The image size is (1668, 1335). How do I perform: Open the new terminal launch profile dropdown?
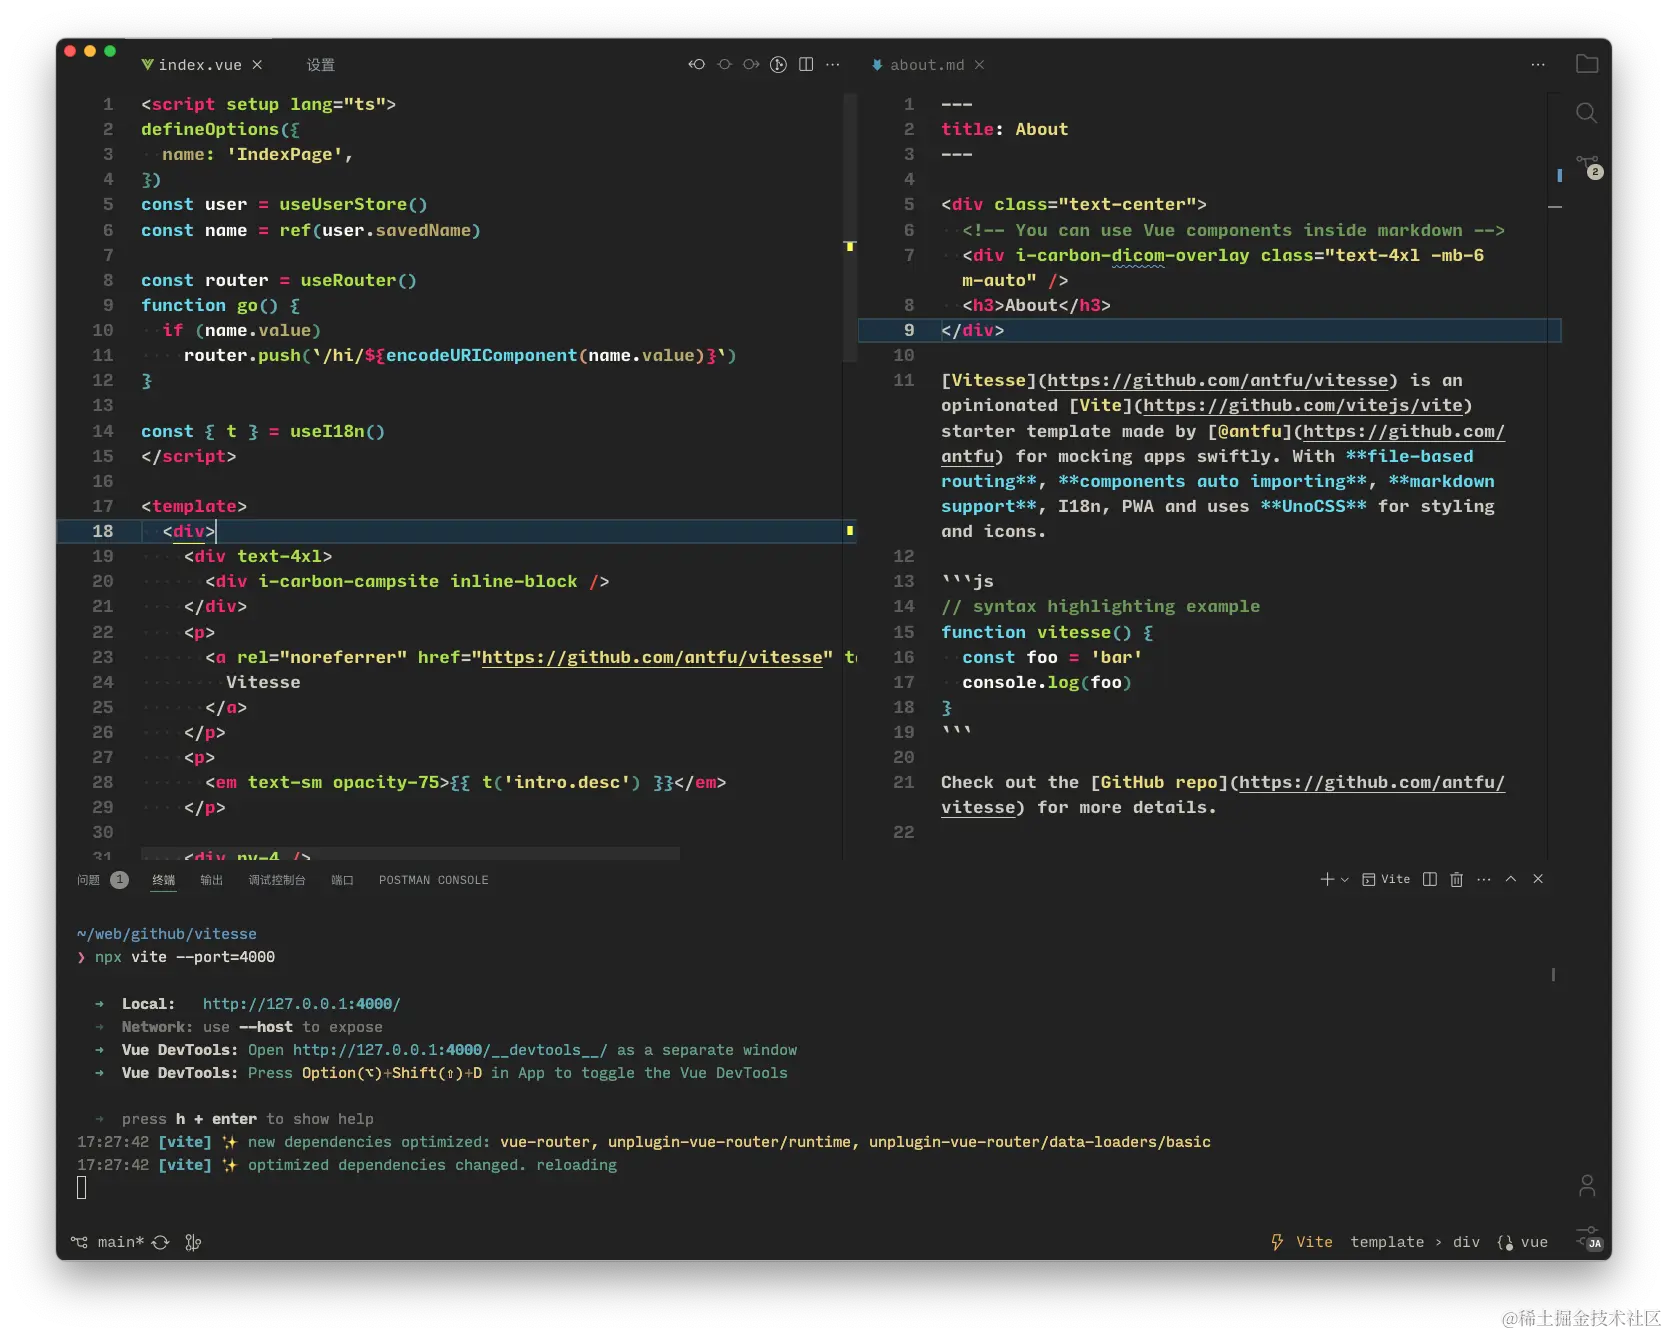1345,880
